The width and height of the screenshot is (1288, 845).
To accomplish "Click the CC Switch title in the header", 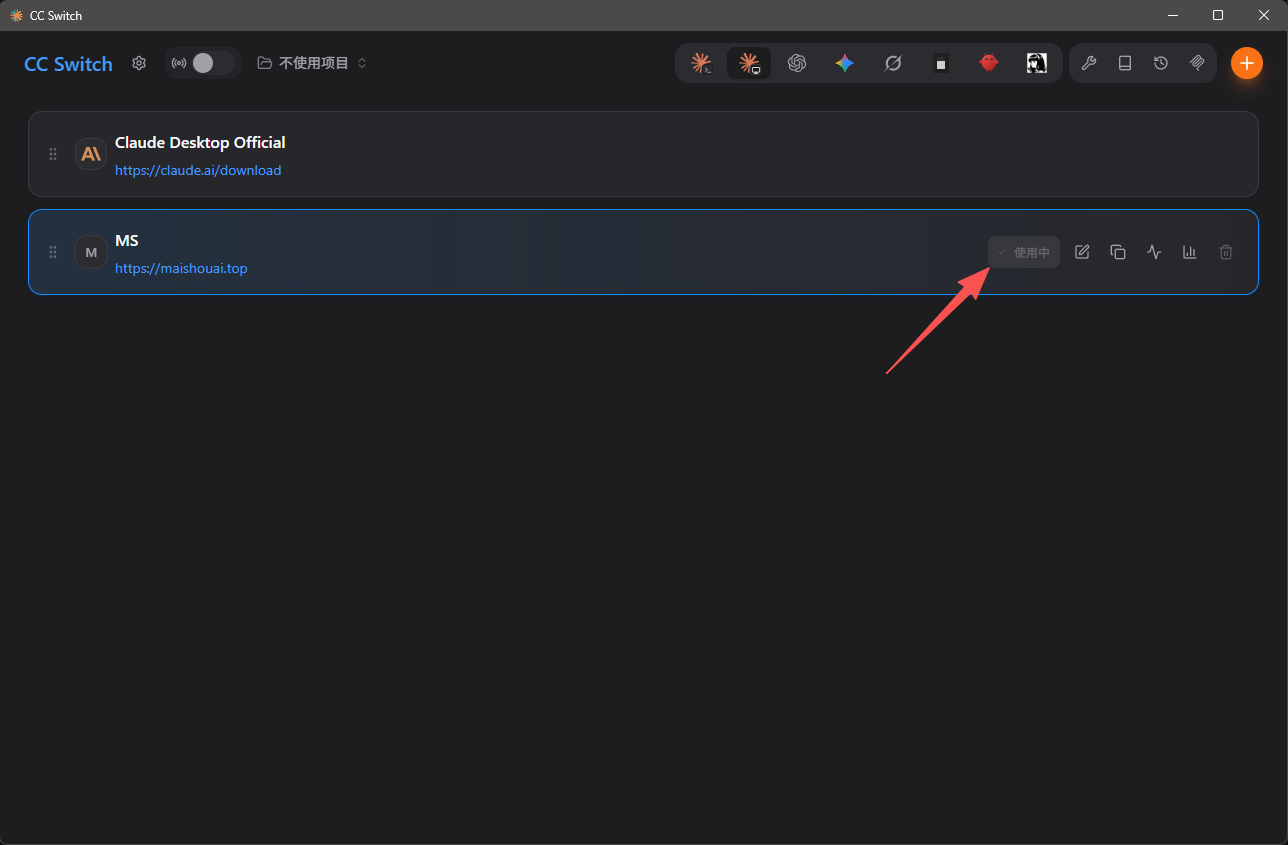I will (x=68, y=63).
